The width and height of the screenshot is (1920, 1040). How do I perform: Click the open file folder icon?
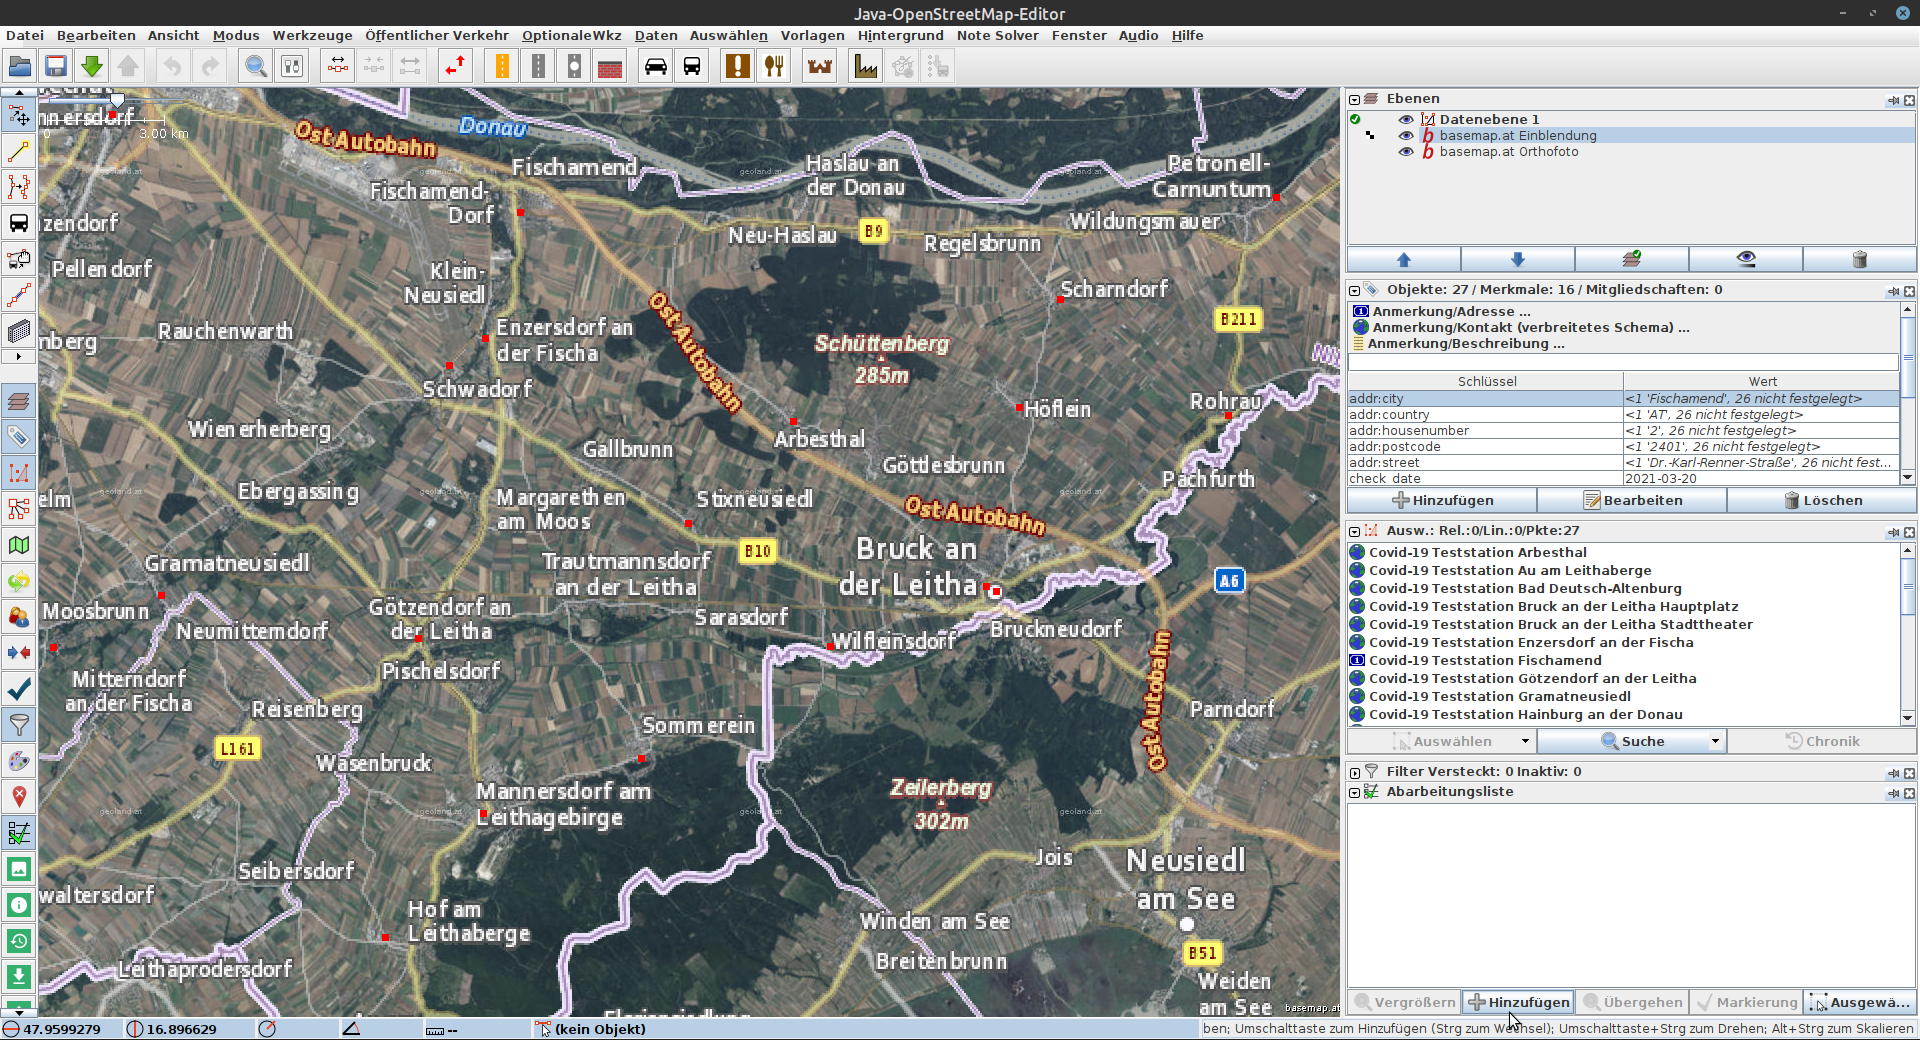(20, 67)
